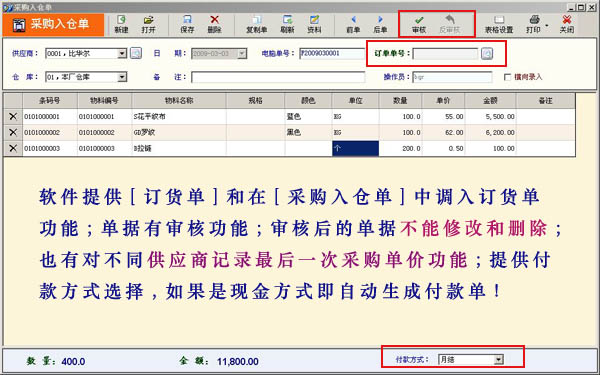The width and height of the screenshot is (600, 375).
Task: Remove row GD罗纹 with its X icon
Action: 13,132
